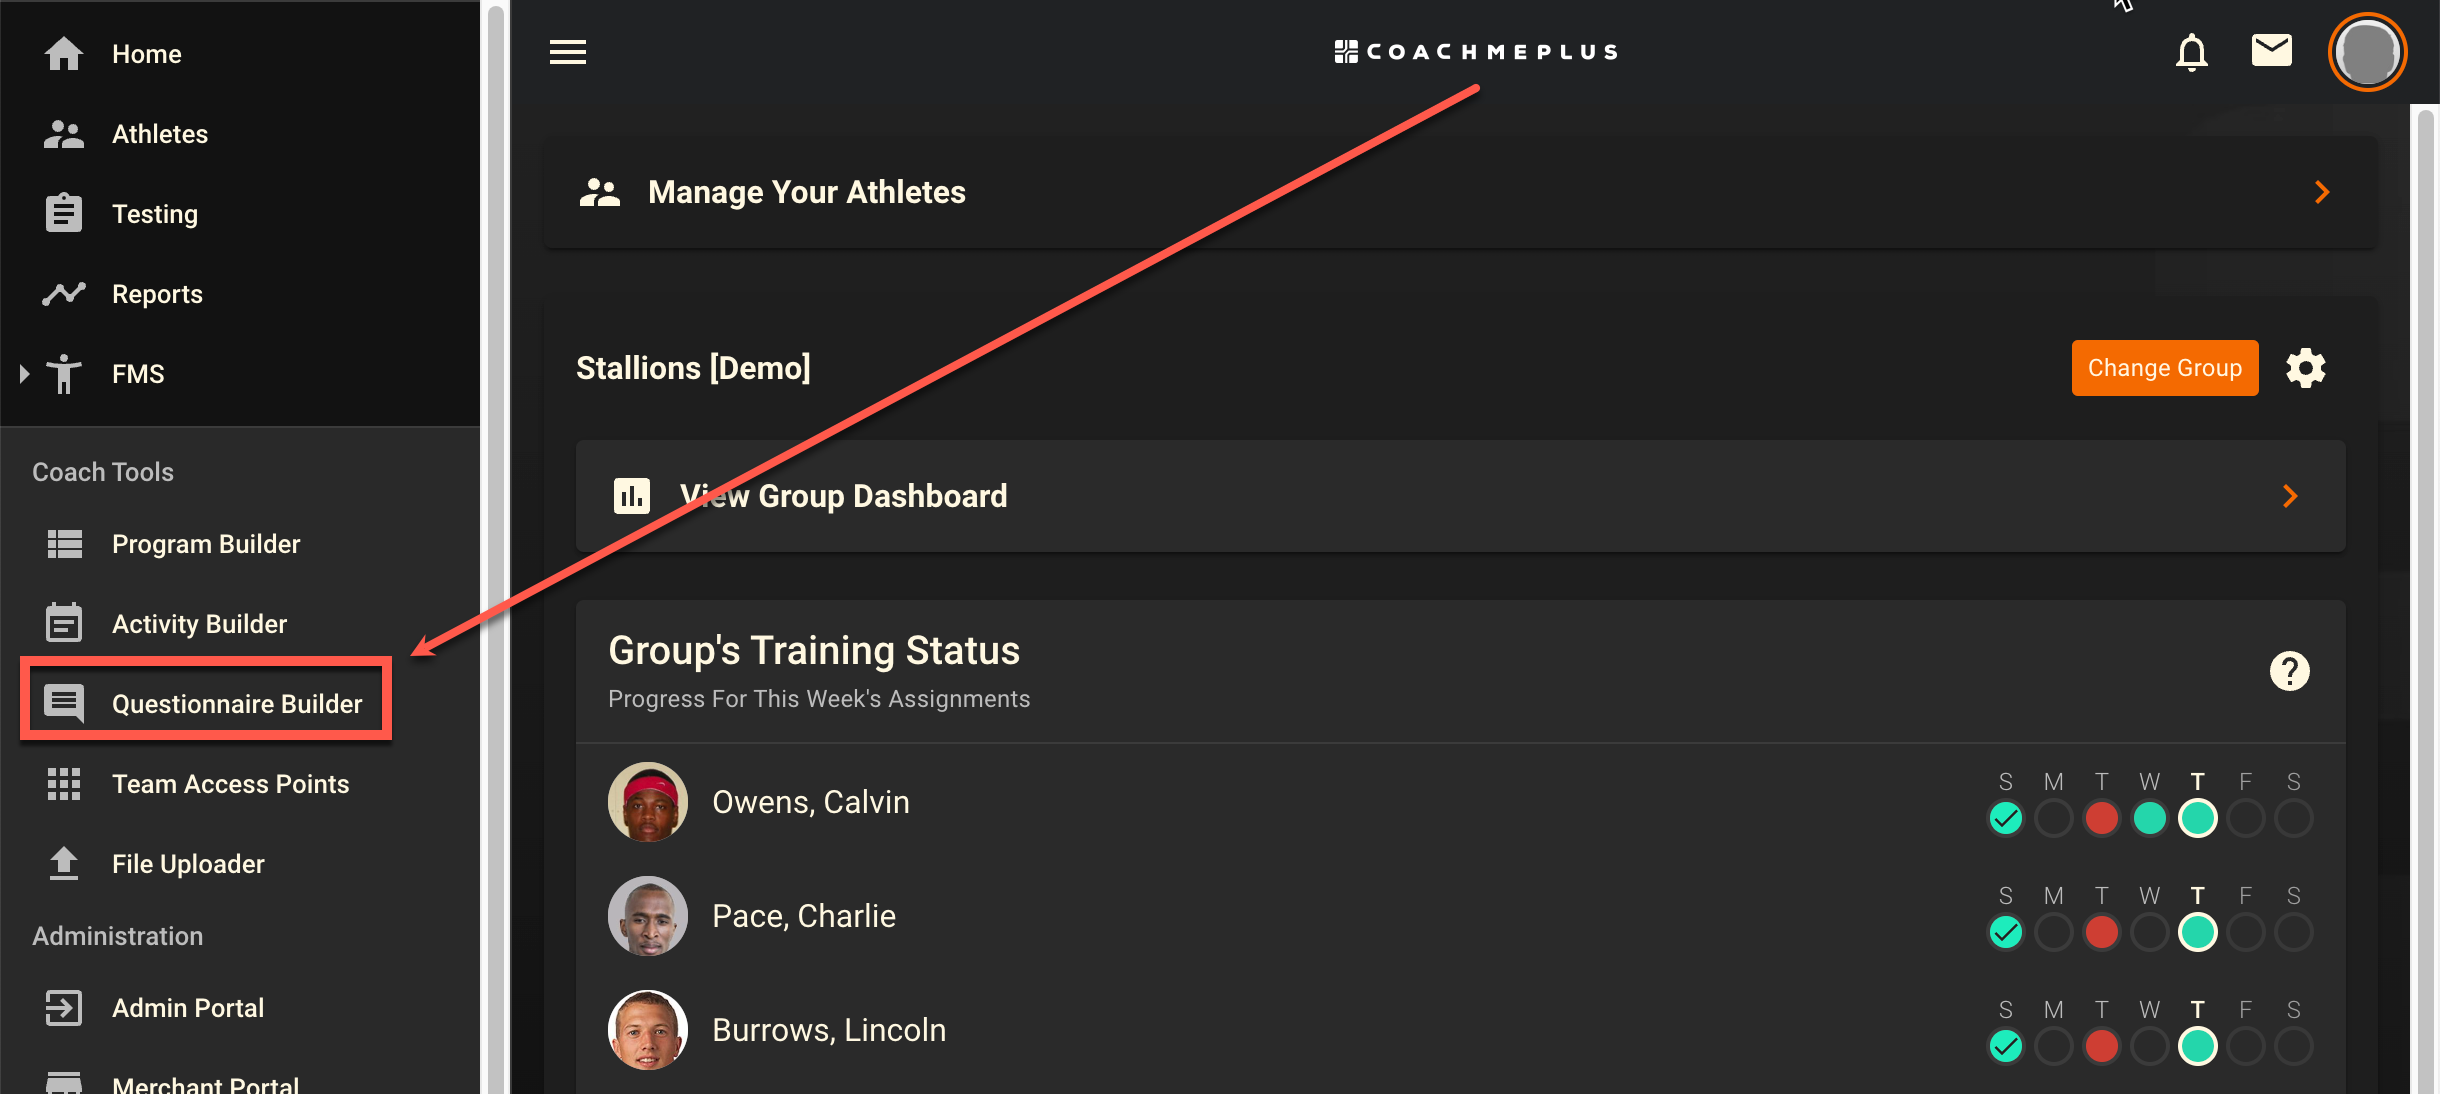Click the View Group Dashboard chart icon
2440x1094 pixels.
tap(631, 495)
